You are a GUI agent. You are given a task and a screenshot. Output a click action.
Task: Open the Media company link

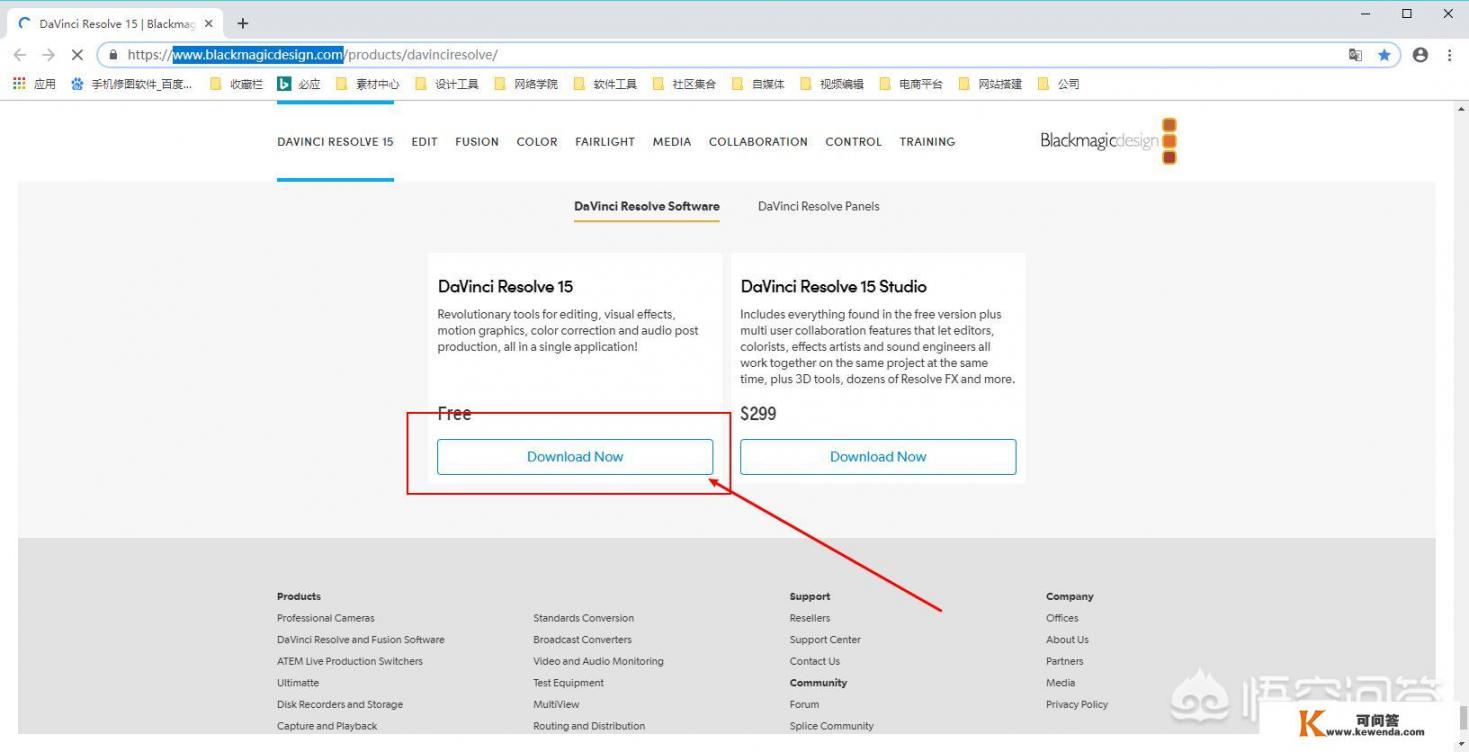(1061, 683)
